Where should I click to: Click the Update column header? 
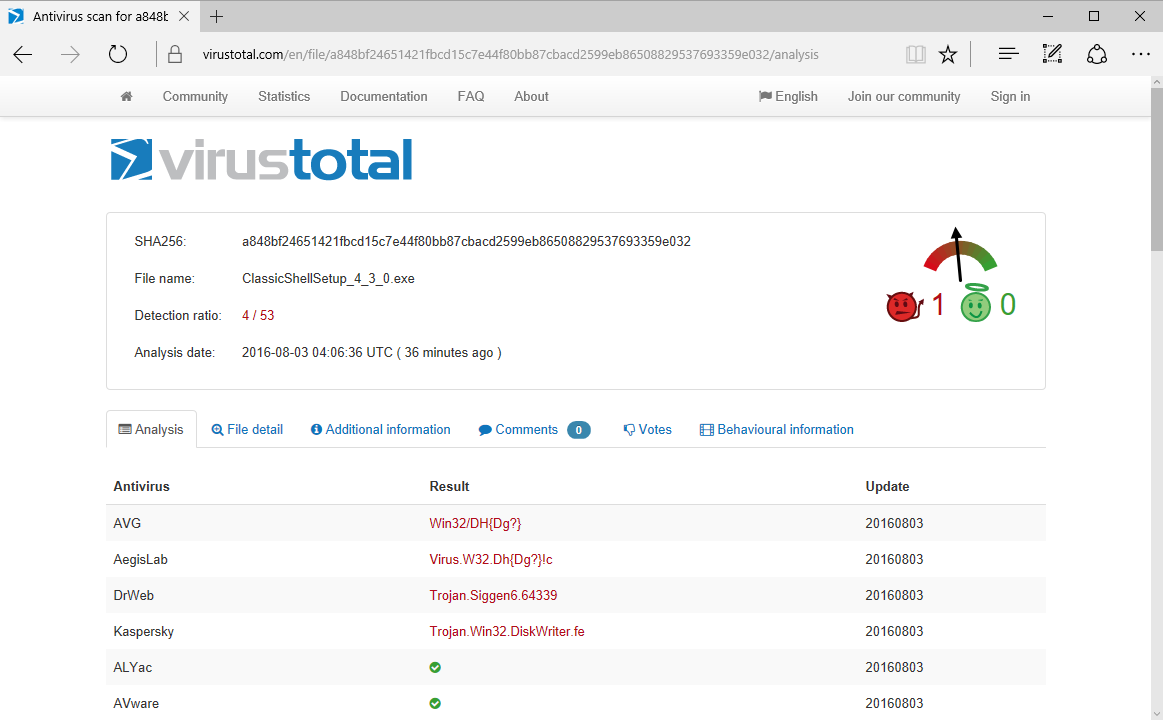887,486
